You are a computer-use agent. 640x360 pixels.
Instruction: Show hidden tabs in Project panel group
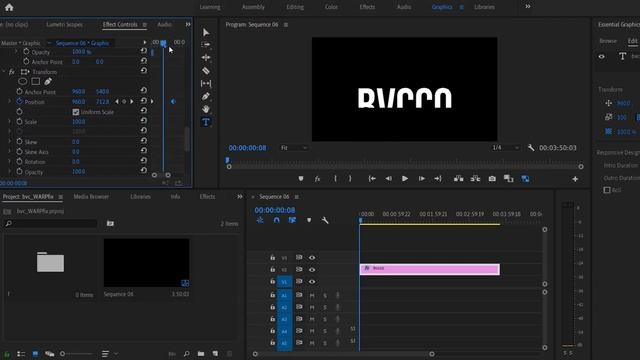[x=240, y=197]
